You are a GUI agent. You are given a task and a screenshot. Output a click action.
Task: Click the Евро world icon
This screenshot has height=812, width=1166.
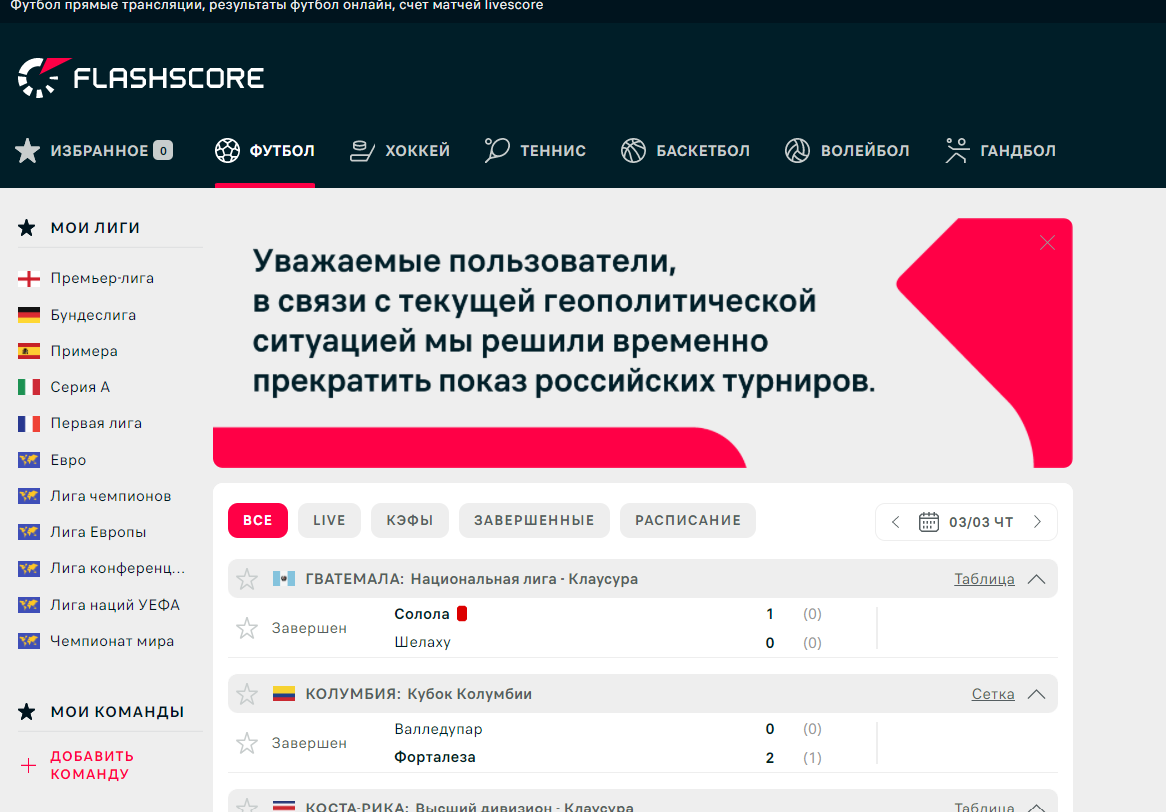pyautogui.click(x=29, y=460)
